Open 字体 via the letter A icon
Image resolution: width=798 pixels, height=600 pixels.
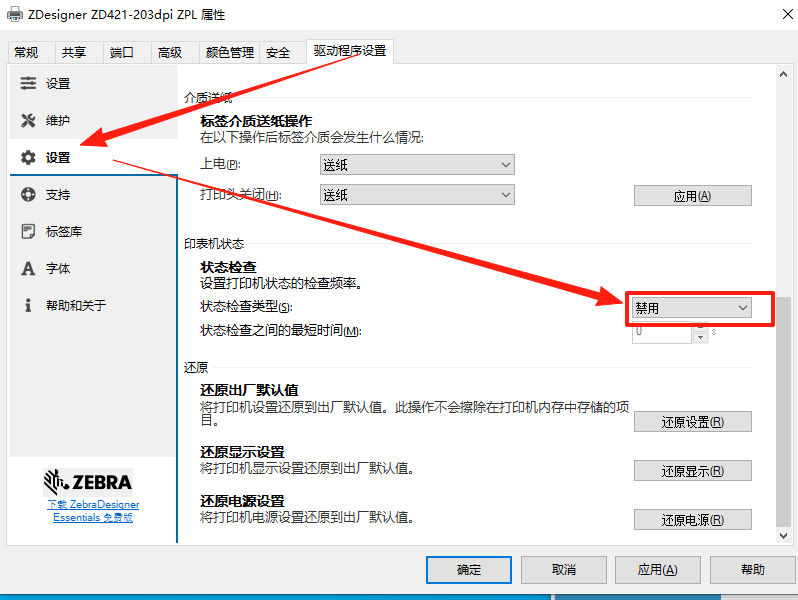28,269
